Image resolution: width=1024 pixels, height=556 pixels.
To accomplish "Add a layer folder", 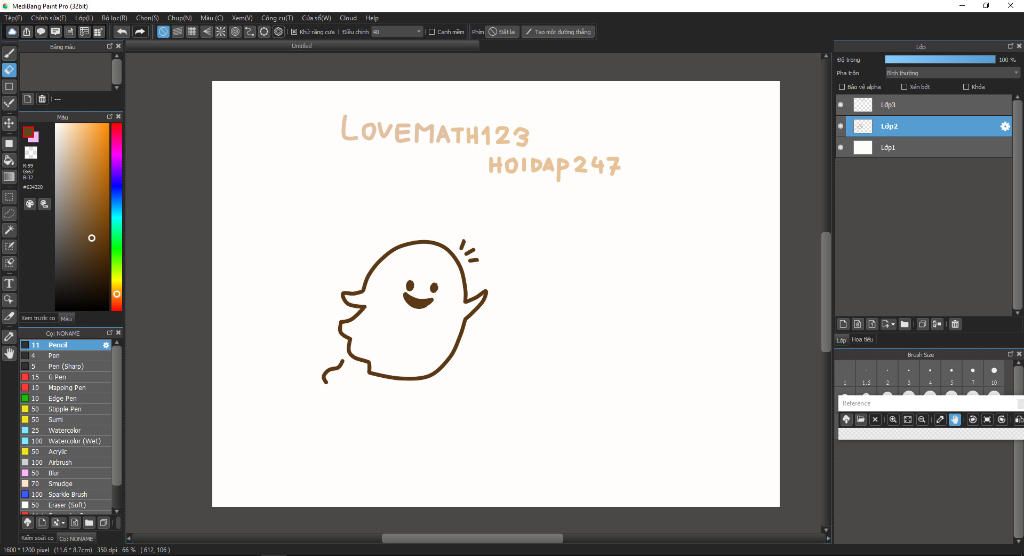I will [904, 324].
